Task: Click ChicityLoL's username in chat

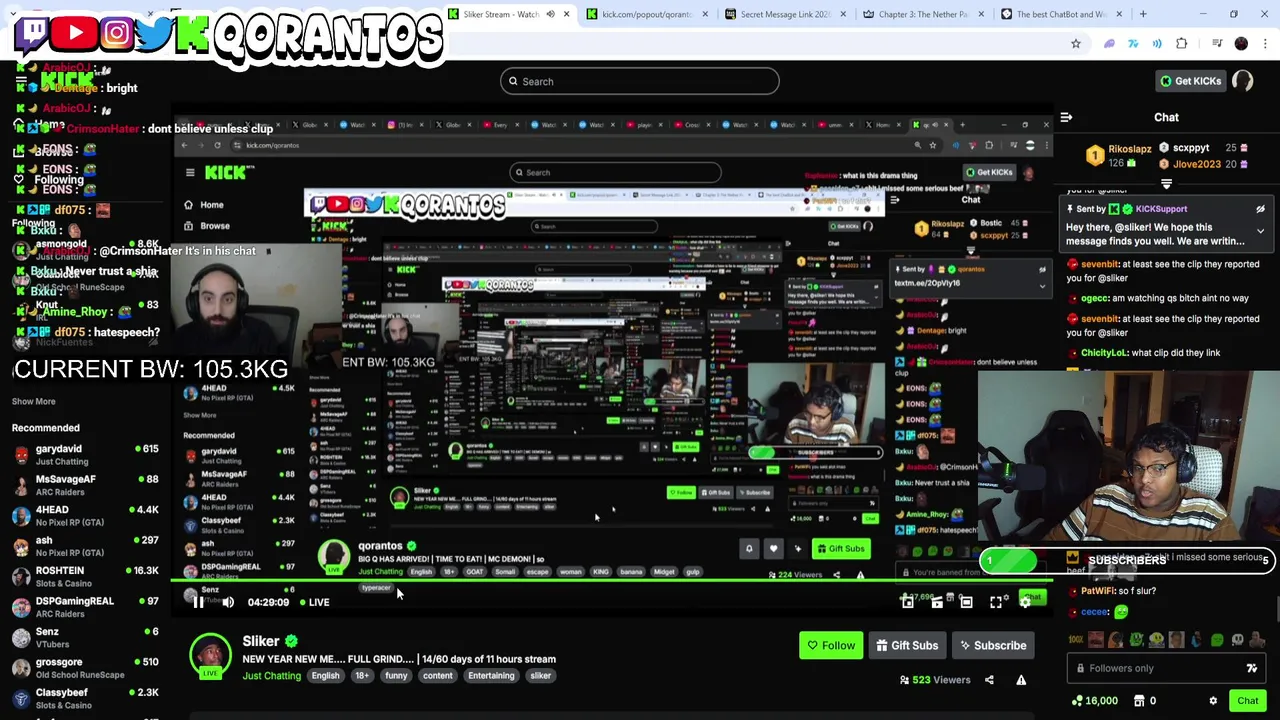Action: (1102, 353)
